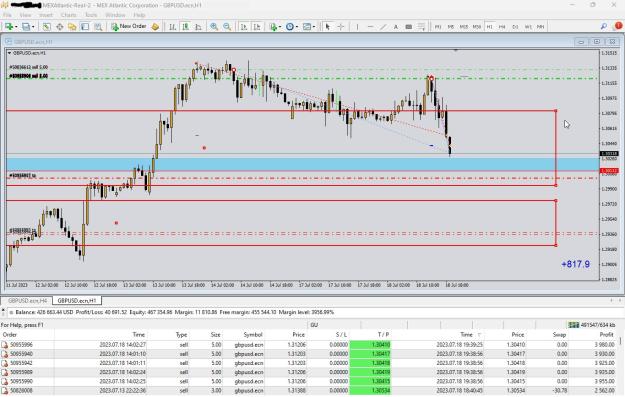Click the terminal balance row icon
625x397 pixels.
(11, 312)
